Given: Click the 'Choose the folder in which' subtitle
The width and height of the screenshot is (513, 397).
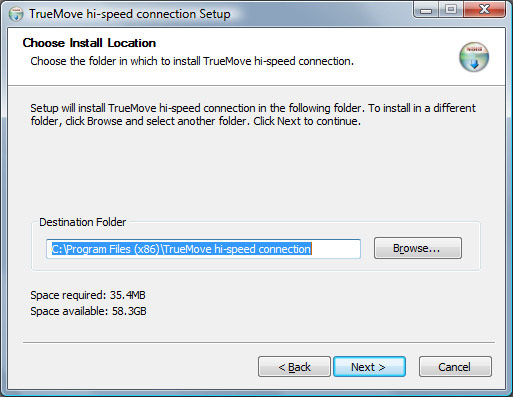Looking at the screenshot, I should (192, 61).
